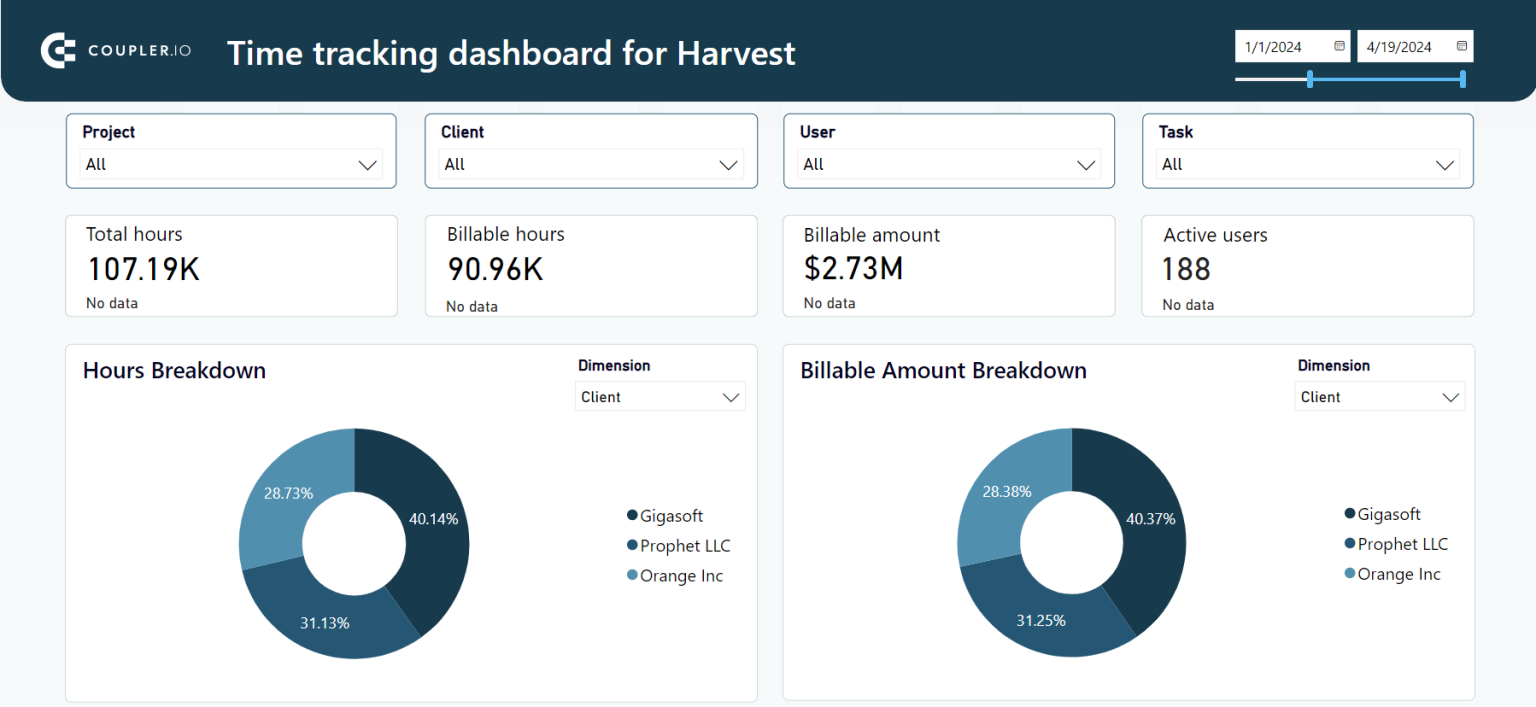Click the Project filter label
This screenshot has width=1536, height=707.
tap(109, 132)
